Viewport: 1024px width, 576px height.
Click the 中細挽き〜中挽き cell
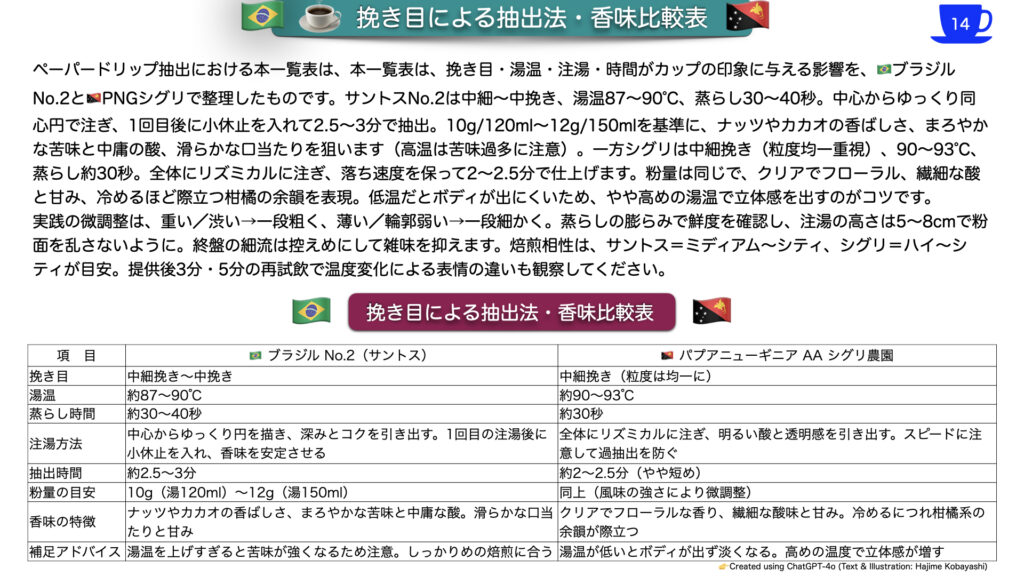pyautogui.click(x=342, y=376)
